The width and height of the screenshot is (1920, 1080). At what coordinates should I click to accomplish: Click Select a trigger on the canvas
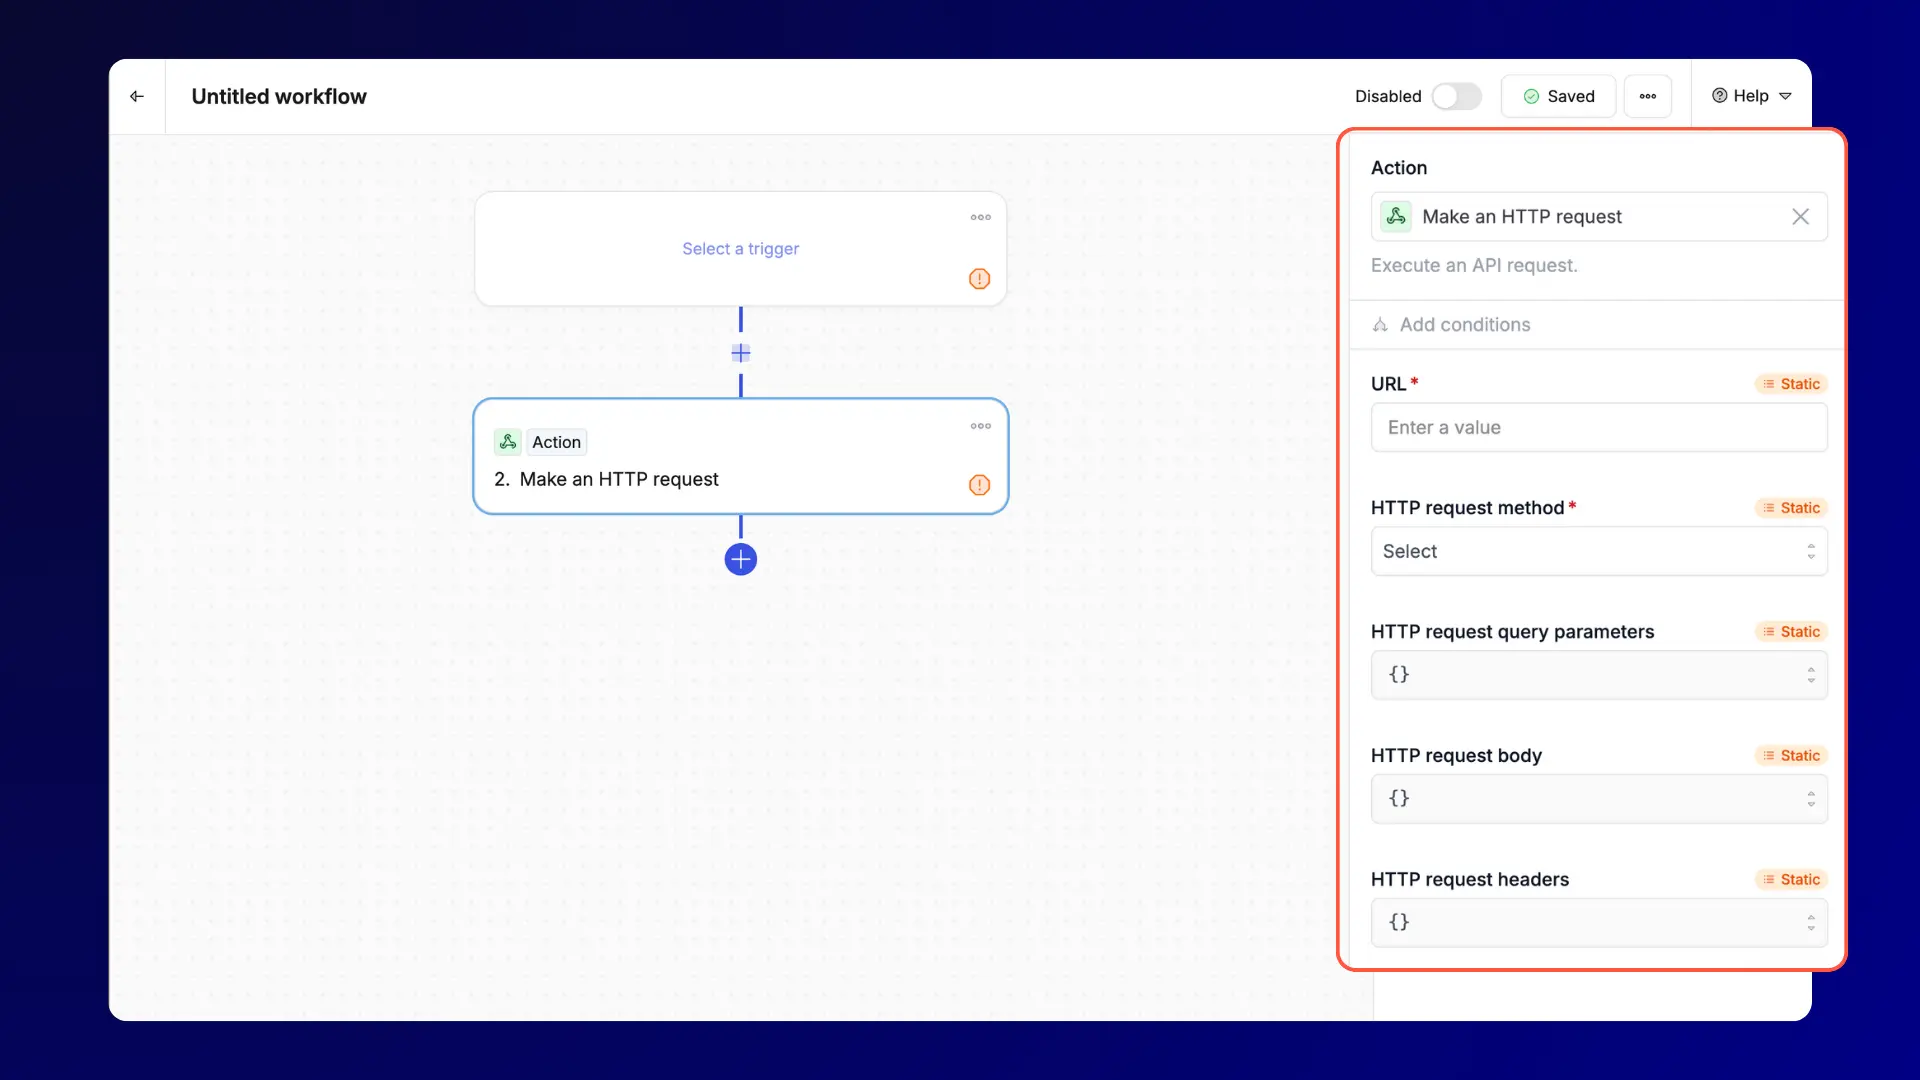740,248
